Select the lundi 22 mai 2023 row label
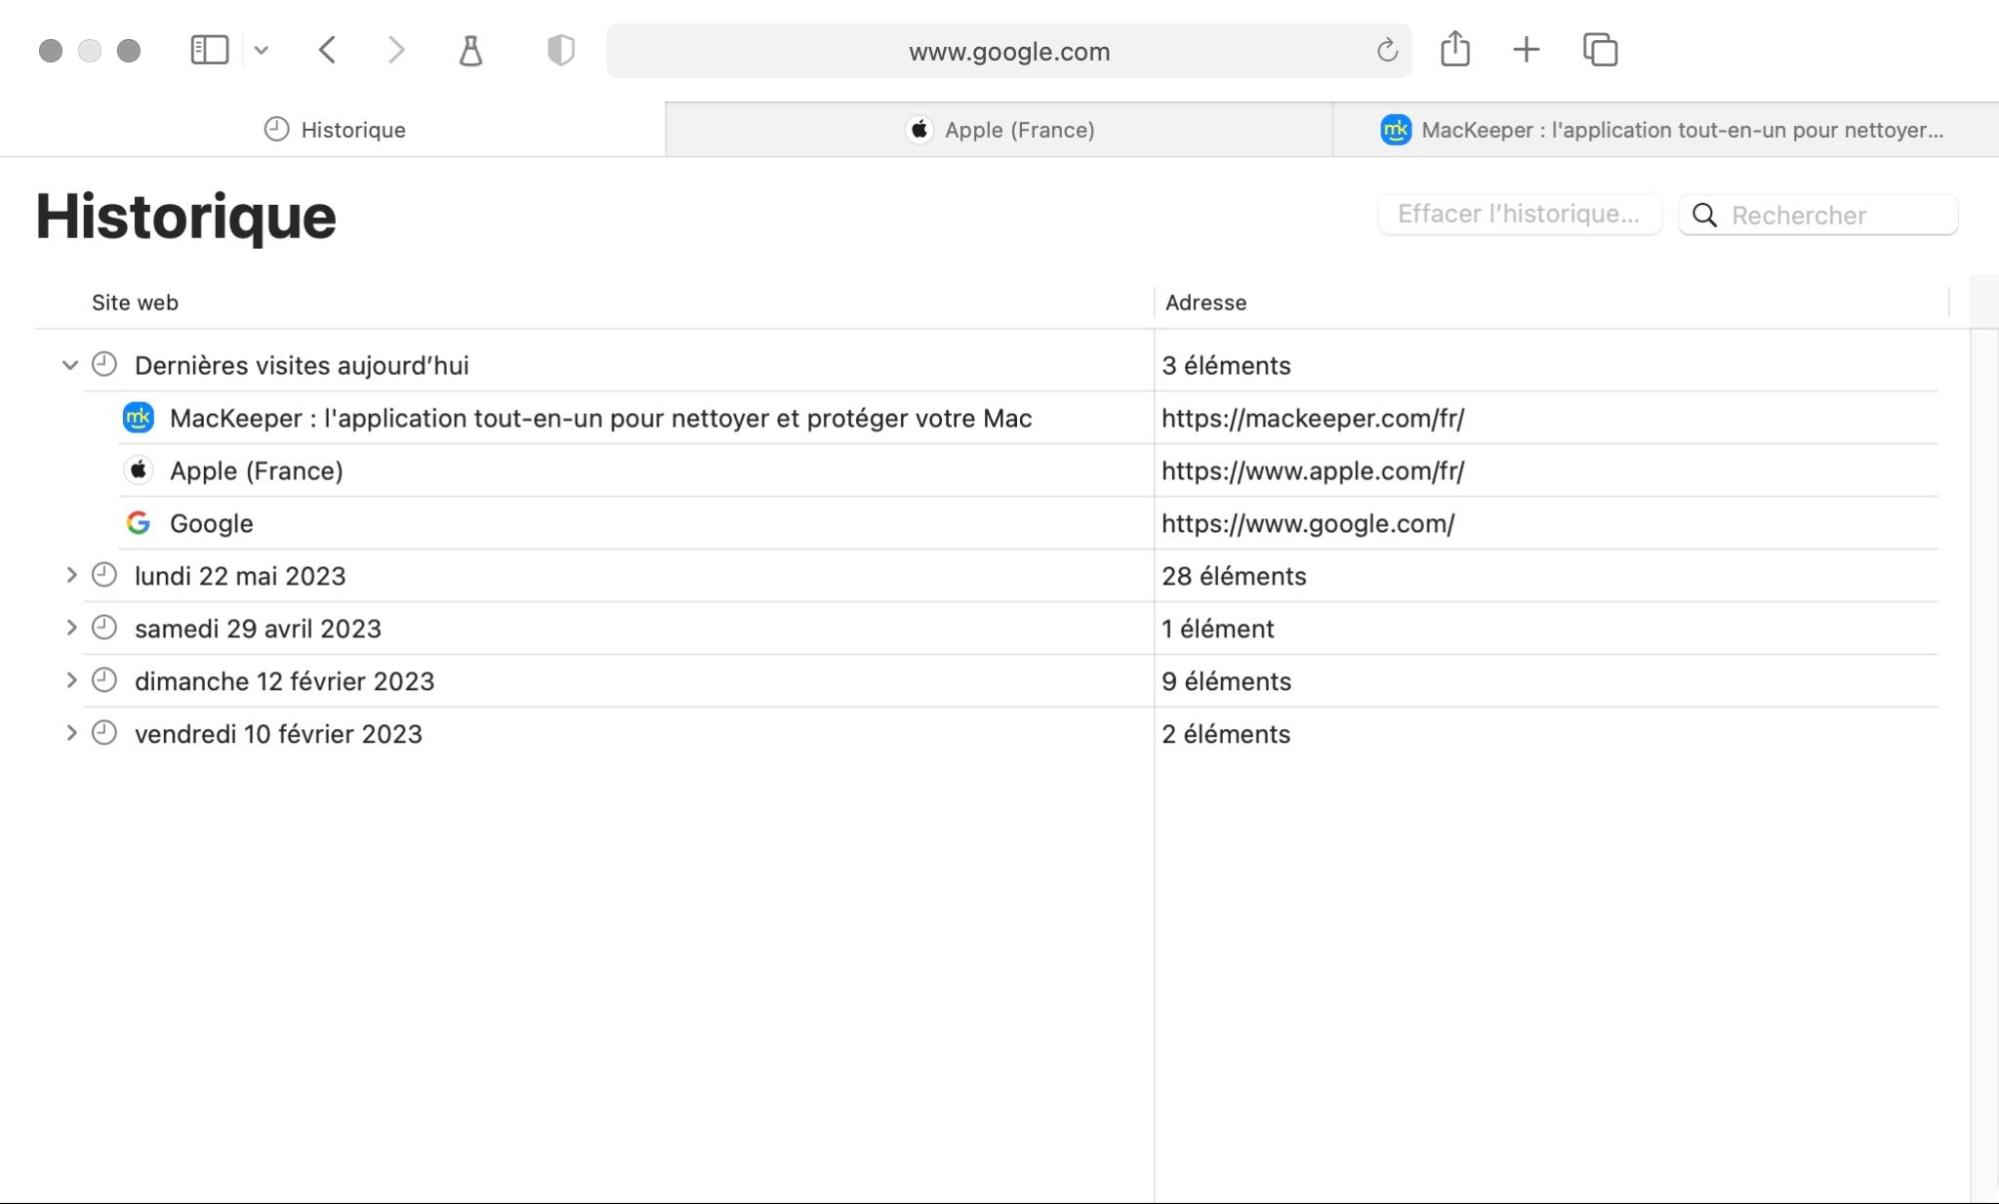This screenshot has height=1204, width=1999. tap(240, 576)
